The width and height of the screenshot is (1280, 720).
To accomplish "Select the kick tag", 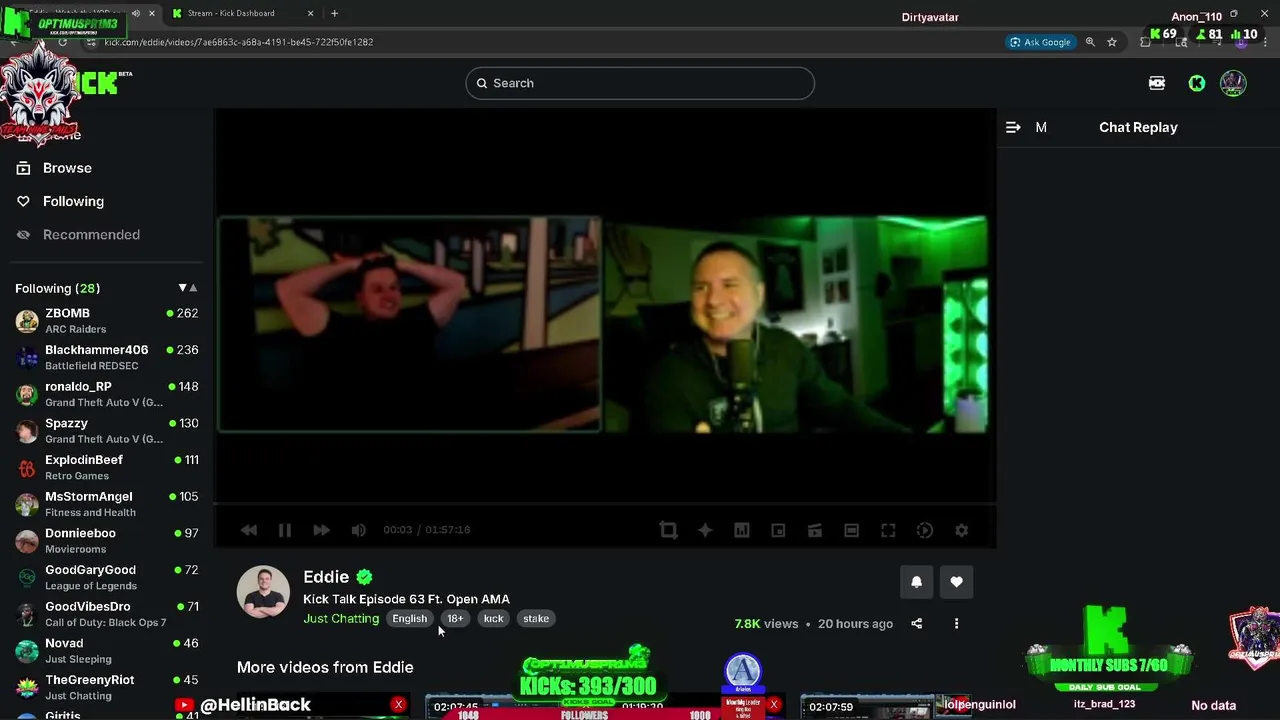I will pyautogui.click(x=493, y=619).
